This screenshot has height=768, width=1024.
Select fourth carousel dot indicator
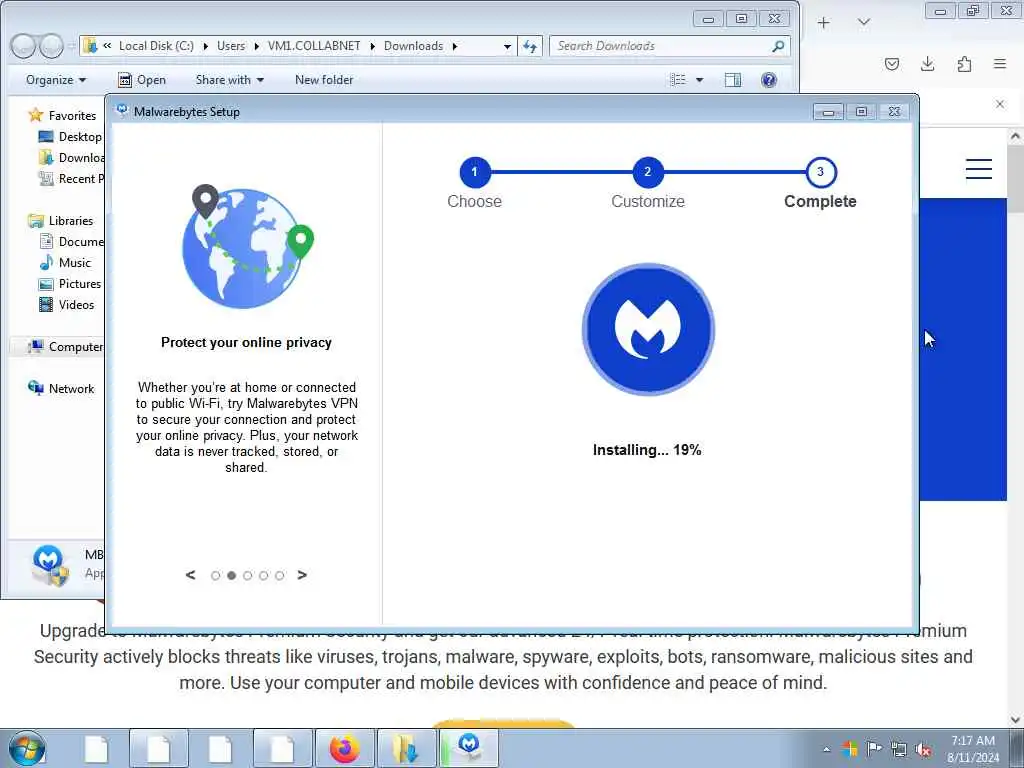tap(263, 575)
